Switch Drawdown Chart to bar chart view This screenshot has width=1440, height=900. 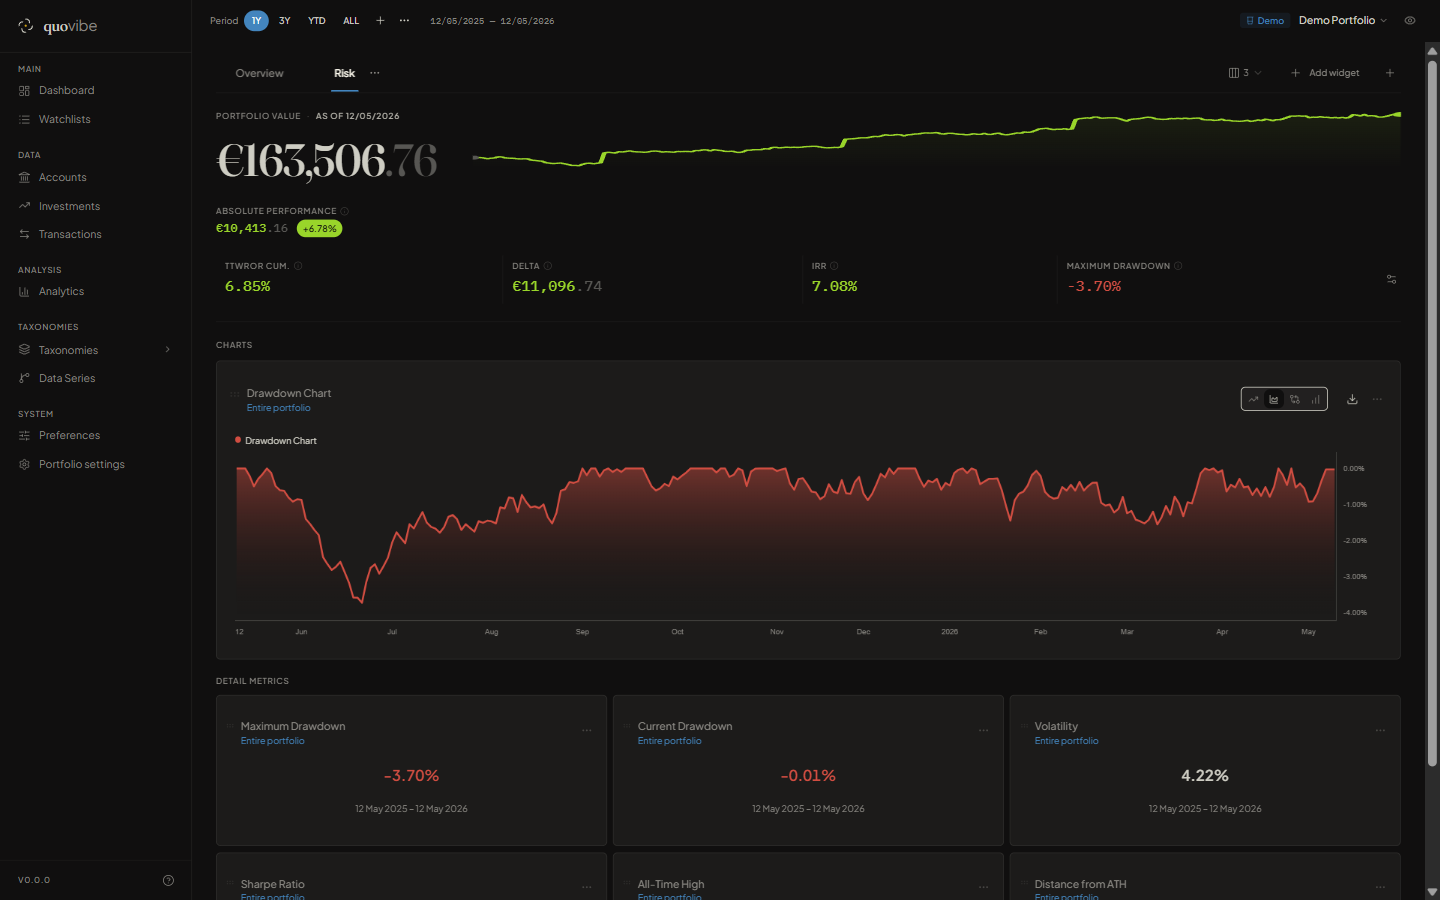tap(1316, 399)
